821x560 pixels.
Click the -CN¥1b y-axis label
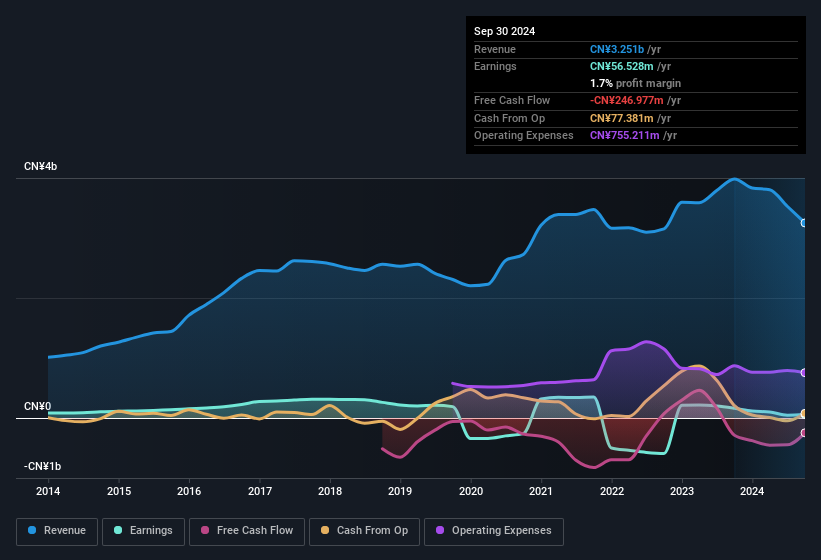pos(42,466)
